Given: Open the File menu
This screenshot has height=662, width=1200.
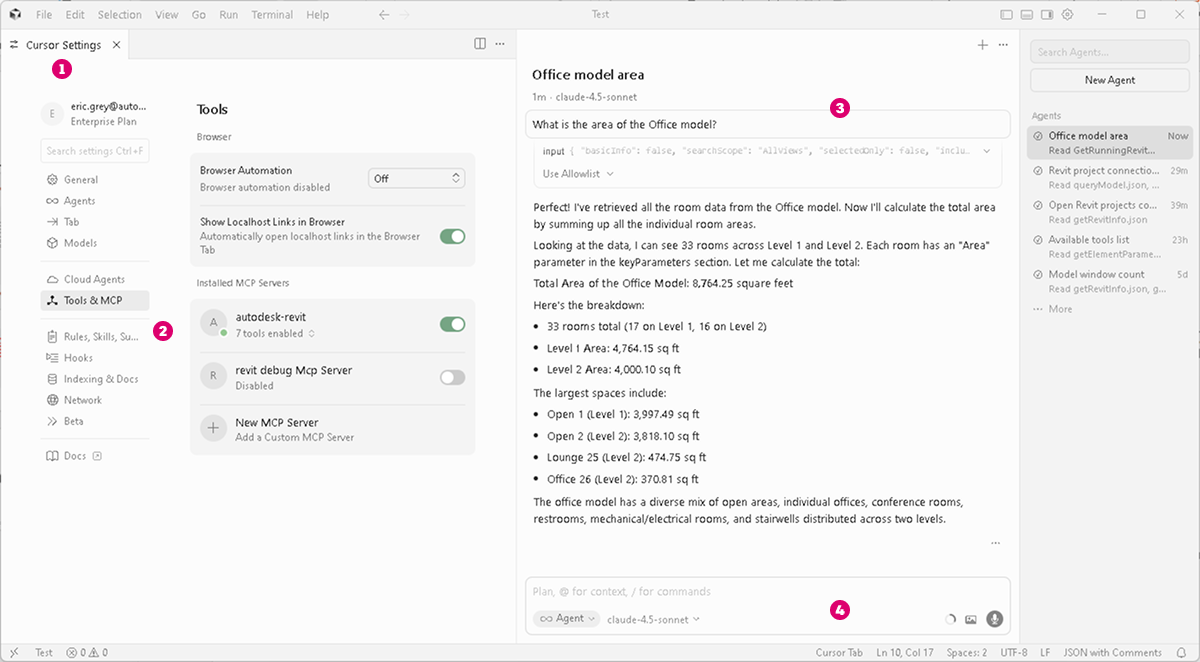Looking at the screenshot, I should 44,15.
